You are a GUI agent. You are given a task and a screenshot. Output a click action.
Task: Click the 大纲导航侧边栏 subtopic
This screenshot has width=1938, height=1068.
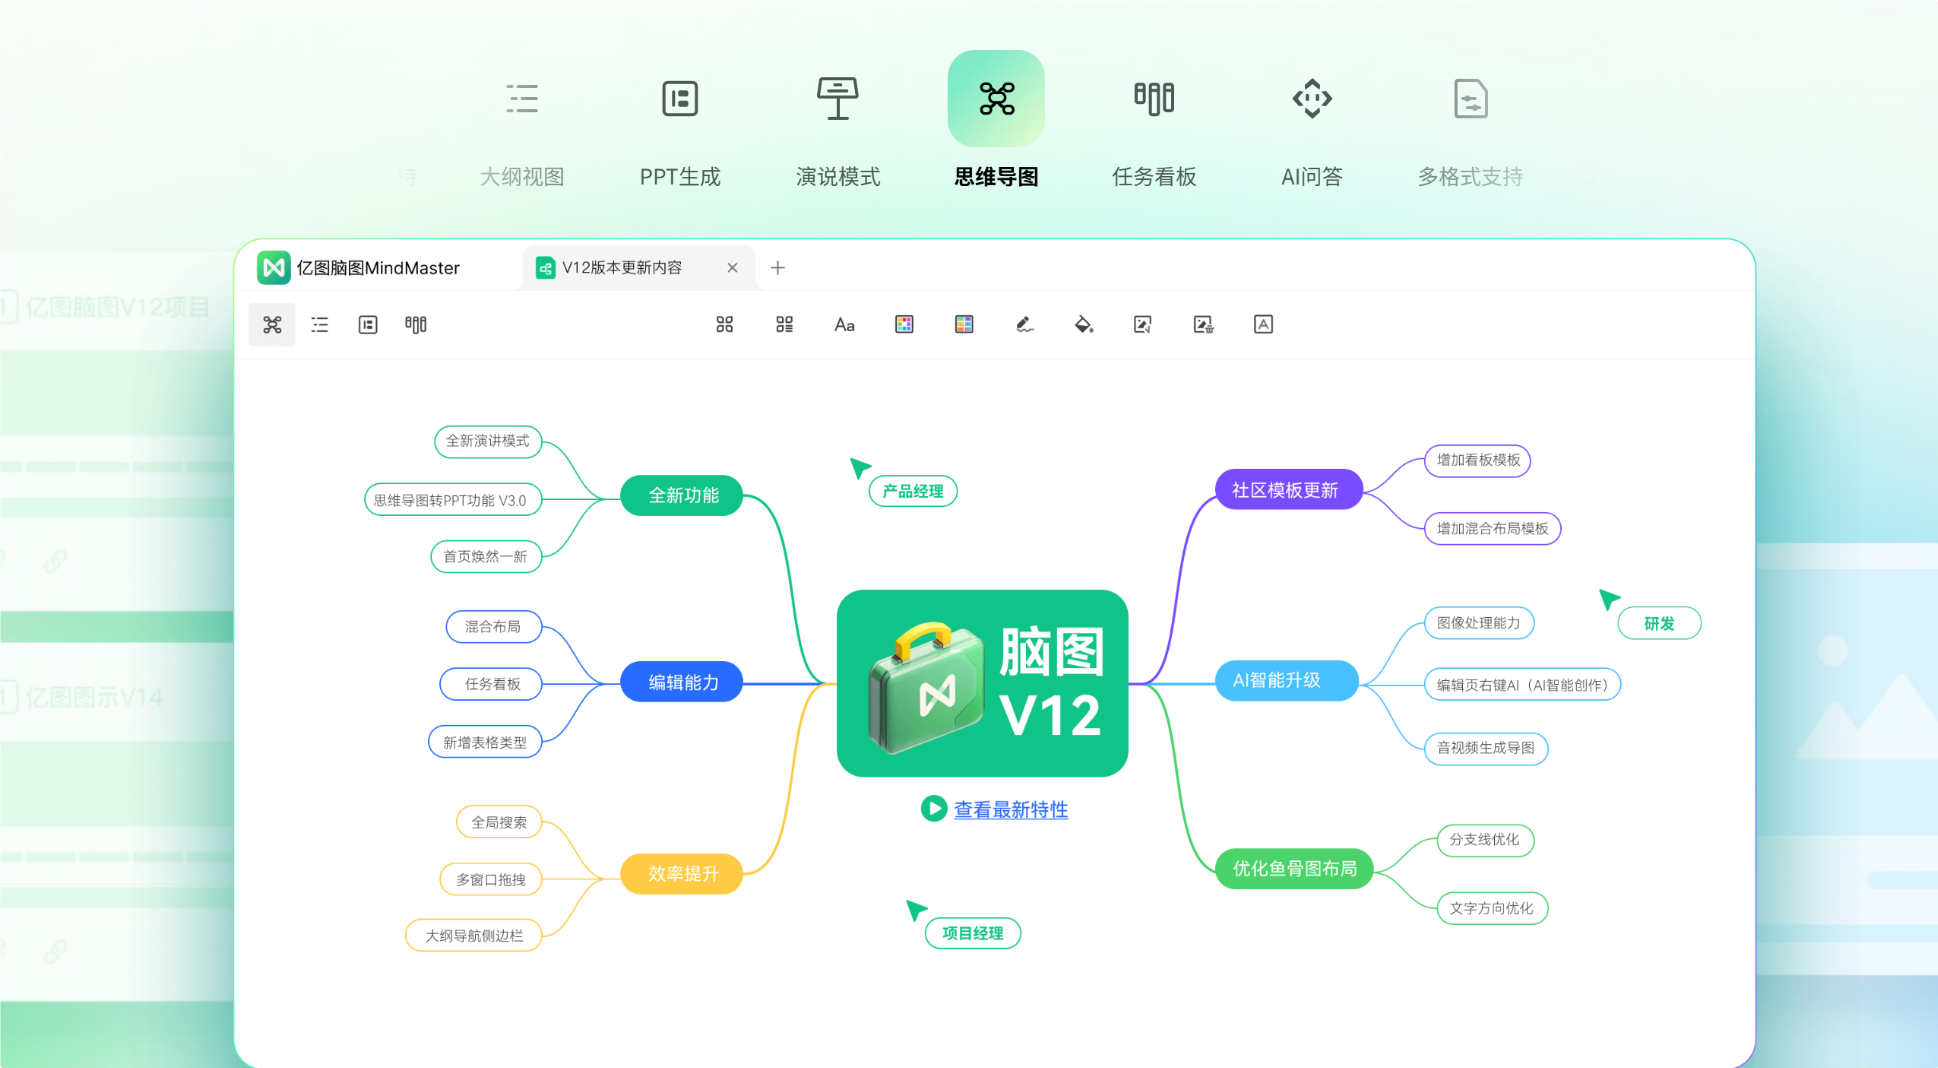pyautogui.click(x=473, y=935)
